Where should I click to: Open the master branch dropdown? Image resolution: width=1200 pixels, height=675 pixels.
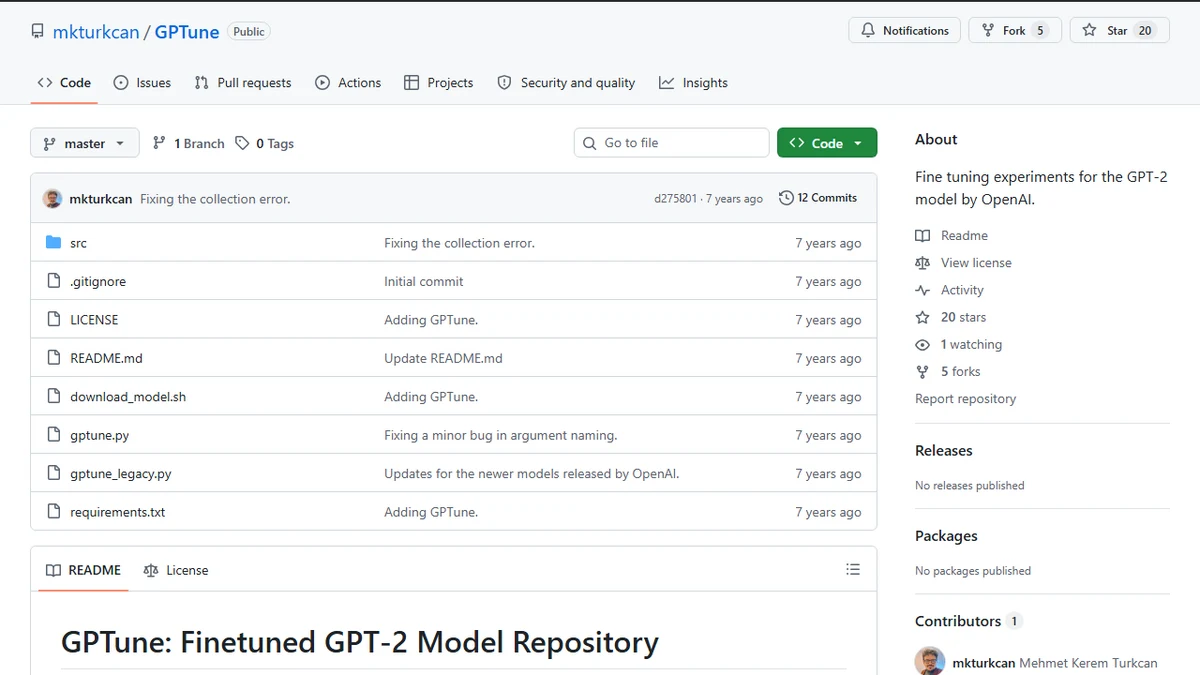(84, 143)
